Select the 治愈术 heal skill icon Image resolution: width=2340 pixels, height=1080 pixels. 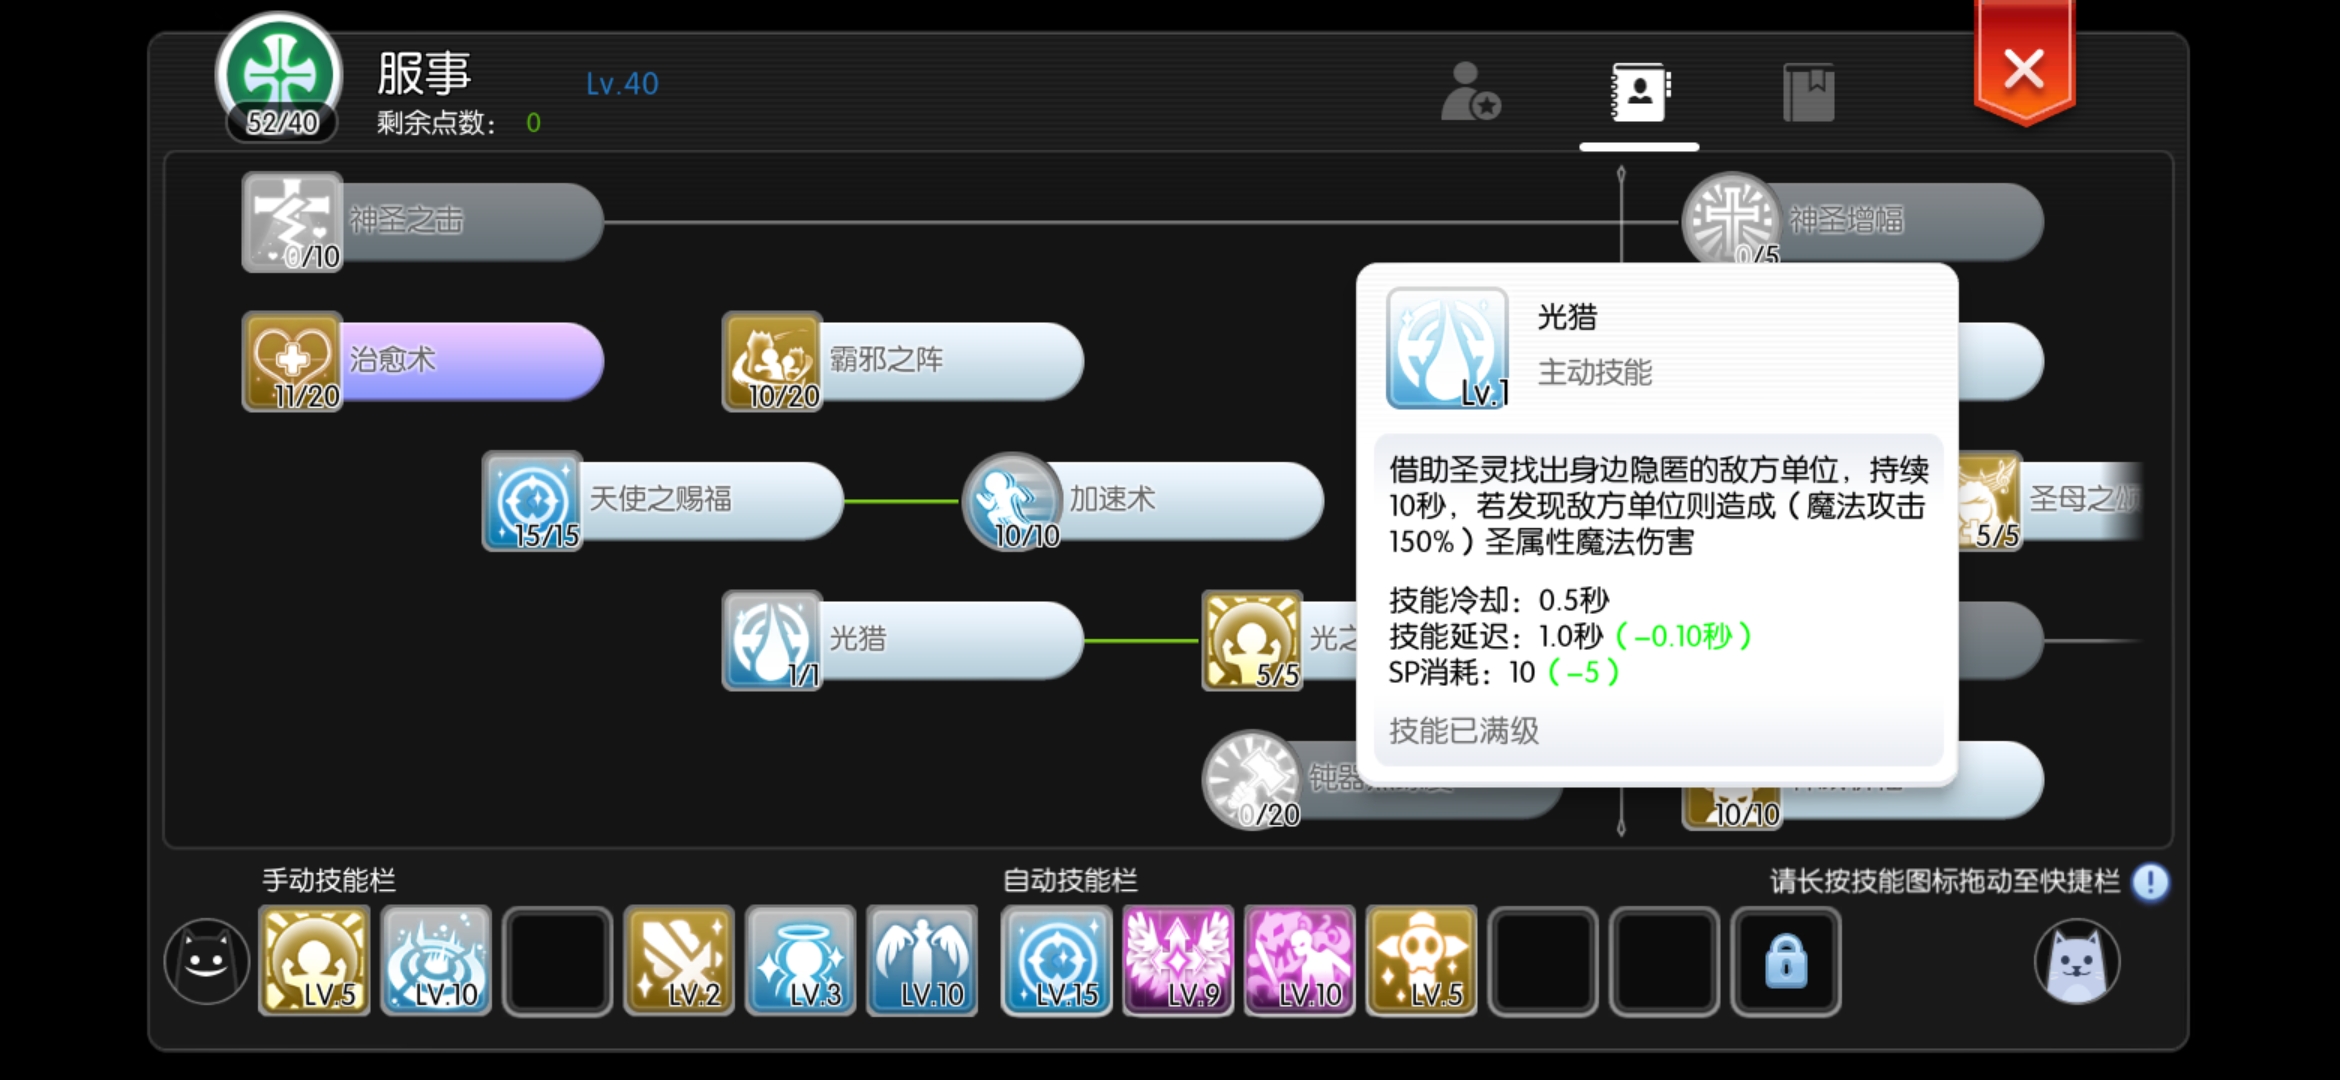tap(292, 361)
